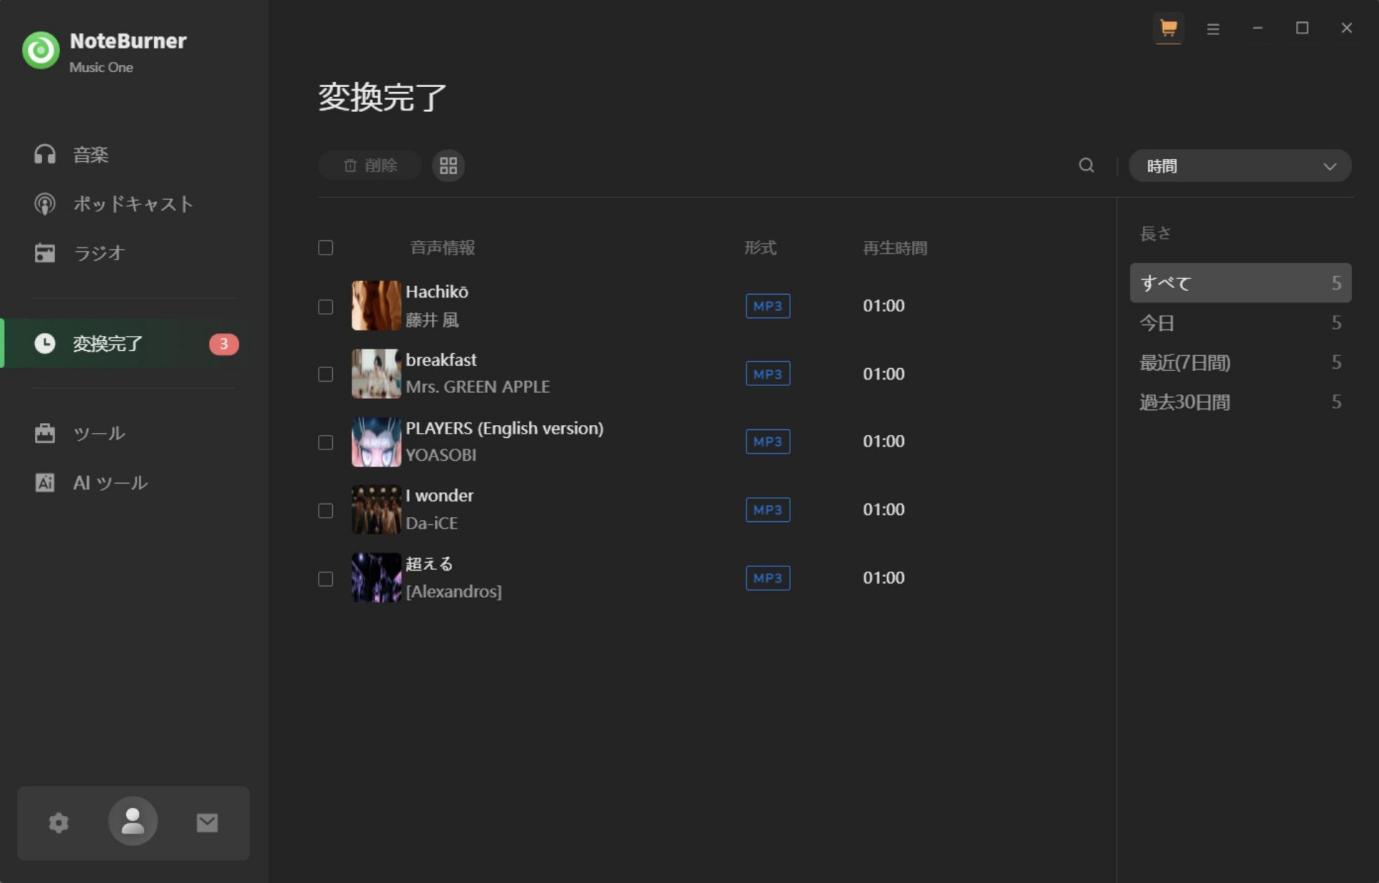1379x883 pixels.
Task: Switch to grid view layout icon
Action: click(x=448, y=166)
